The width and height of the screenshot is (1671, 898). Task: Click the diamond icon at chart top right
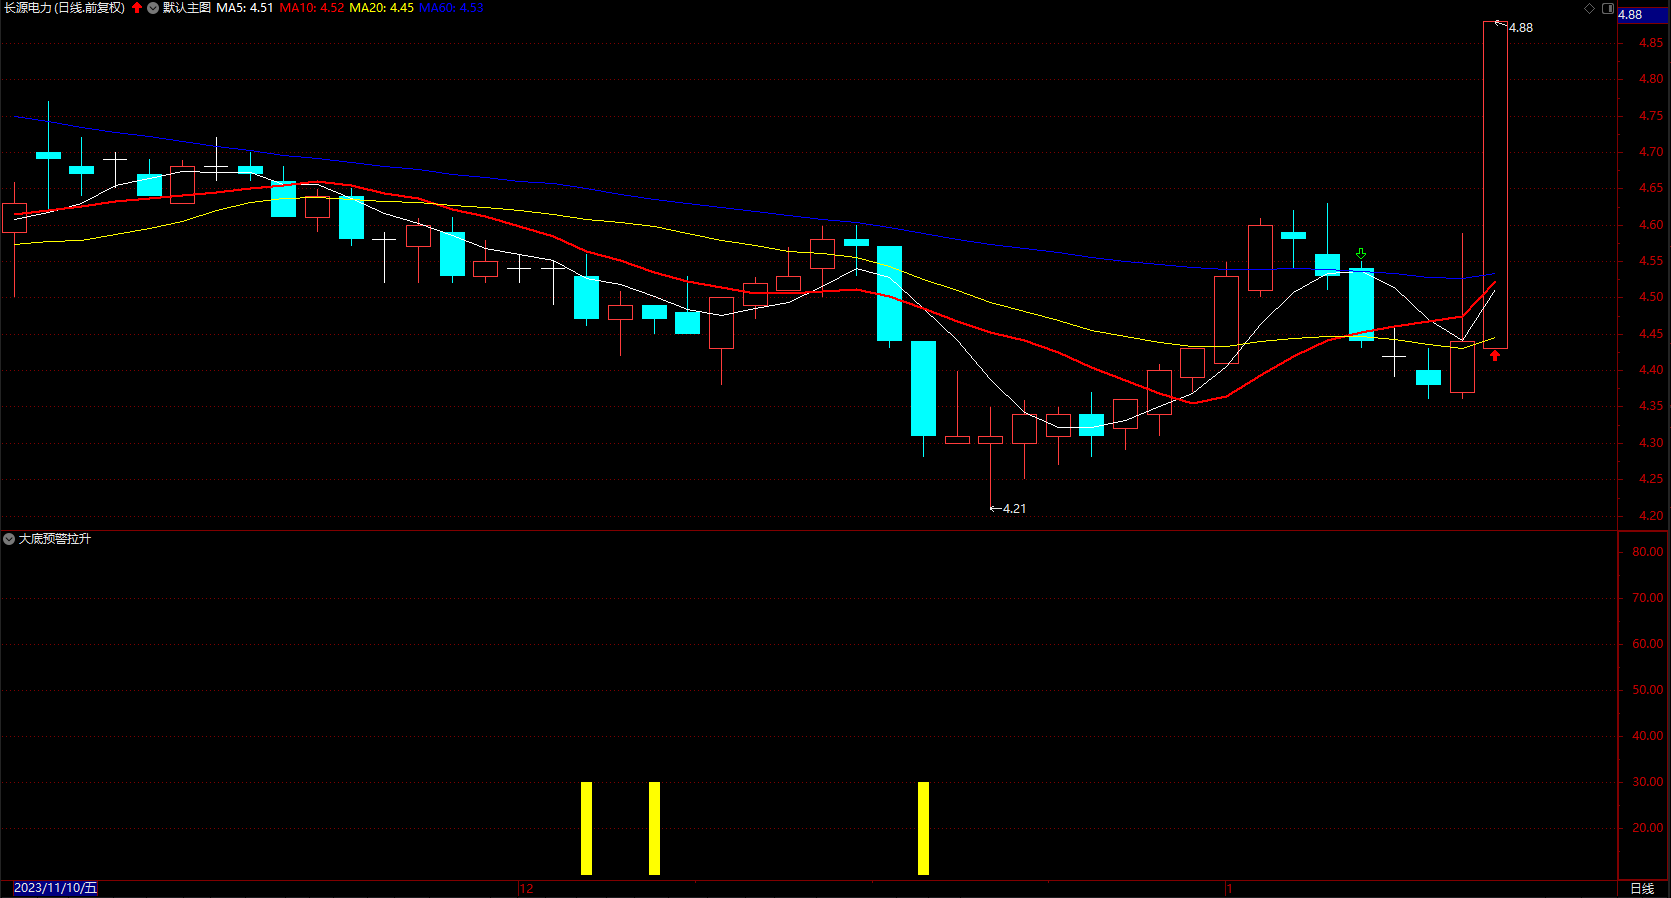click(1590, 8)
